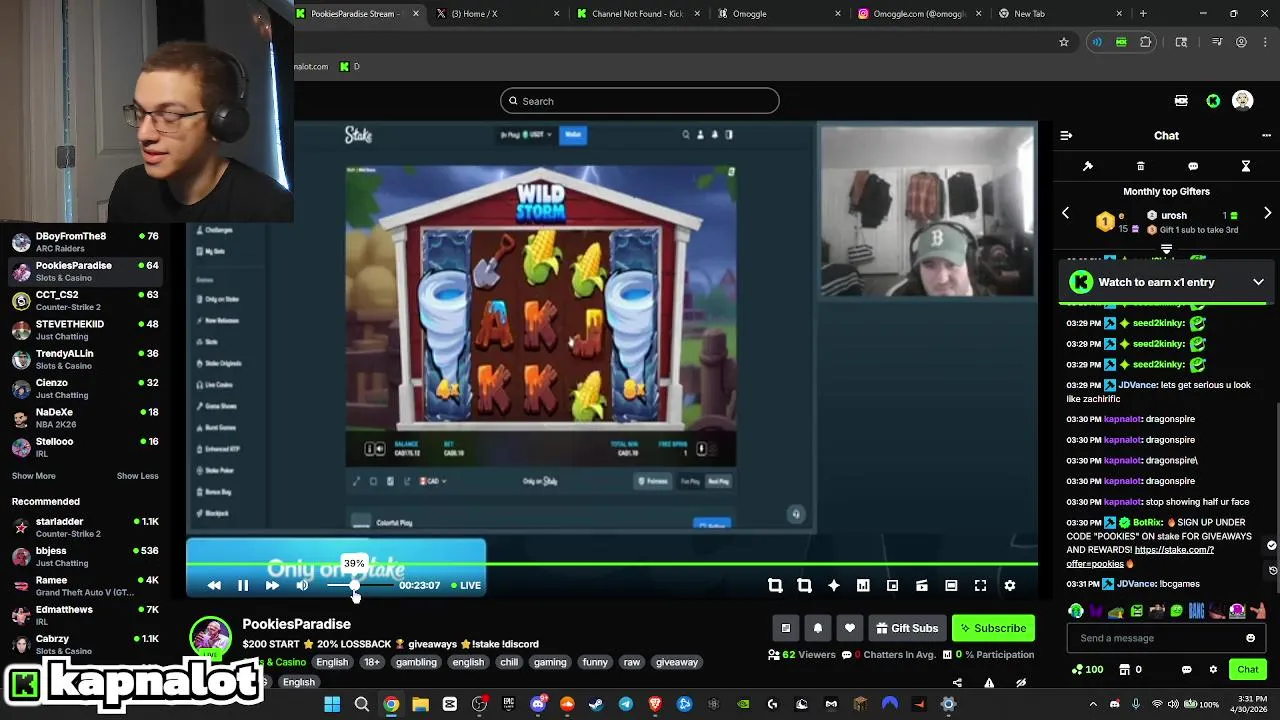Enable picture-in-picture mini player
The image size is (1280, 720).
(x=892, y=586)
